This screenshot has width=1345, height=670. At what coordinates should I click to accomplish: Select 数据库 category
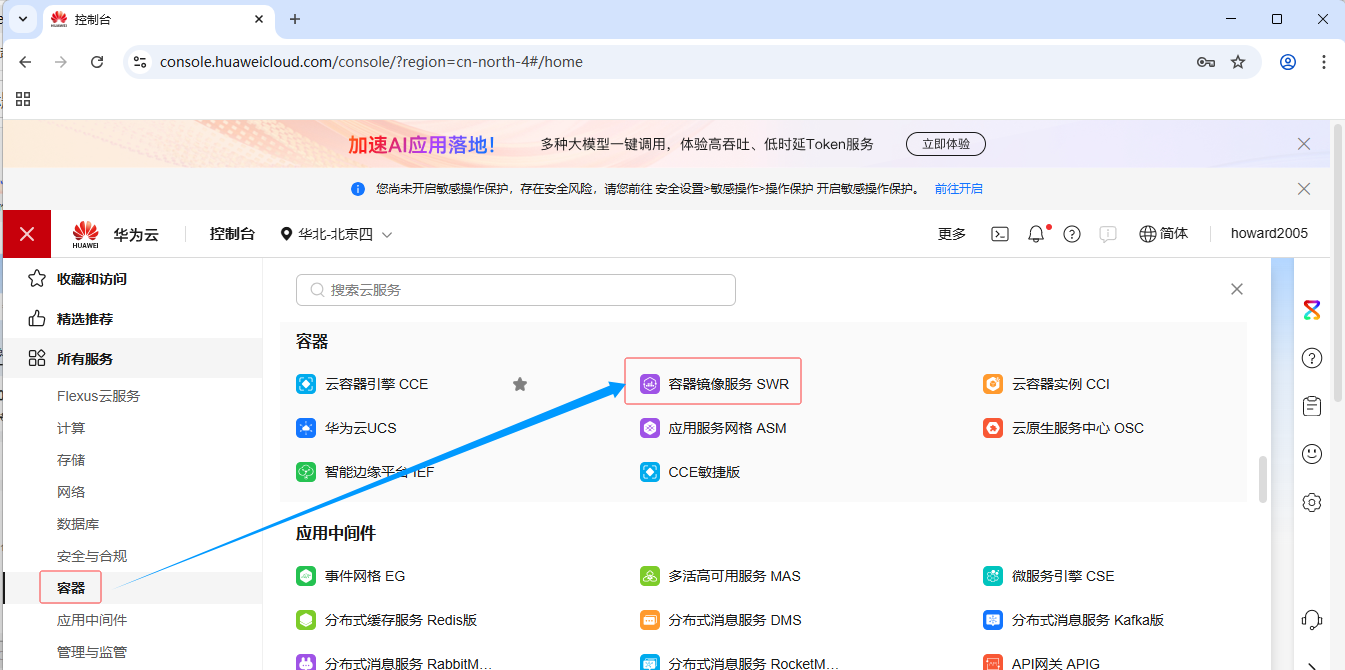pos(78,524)
